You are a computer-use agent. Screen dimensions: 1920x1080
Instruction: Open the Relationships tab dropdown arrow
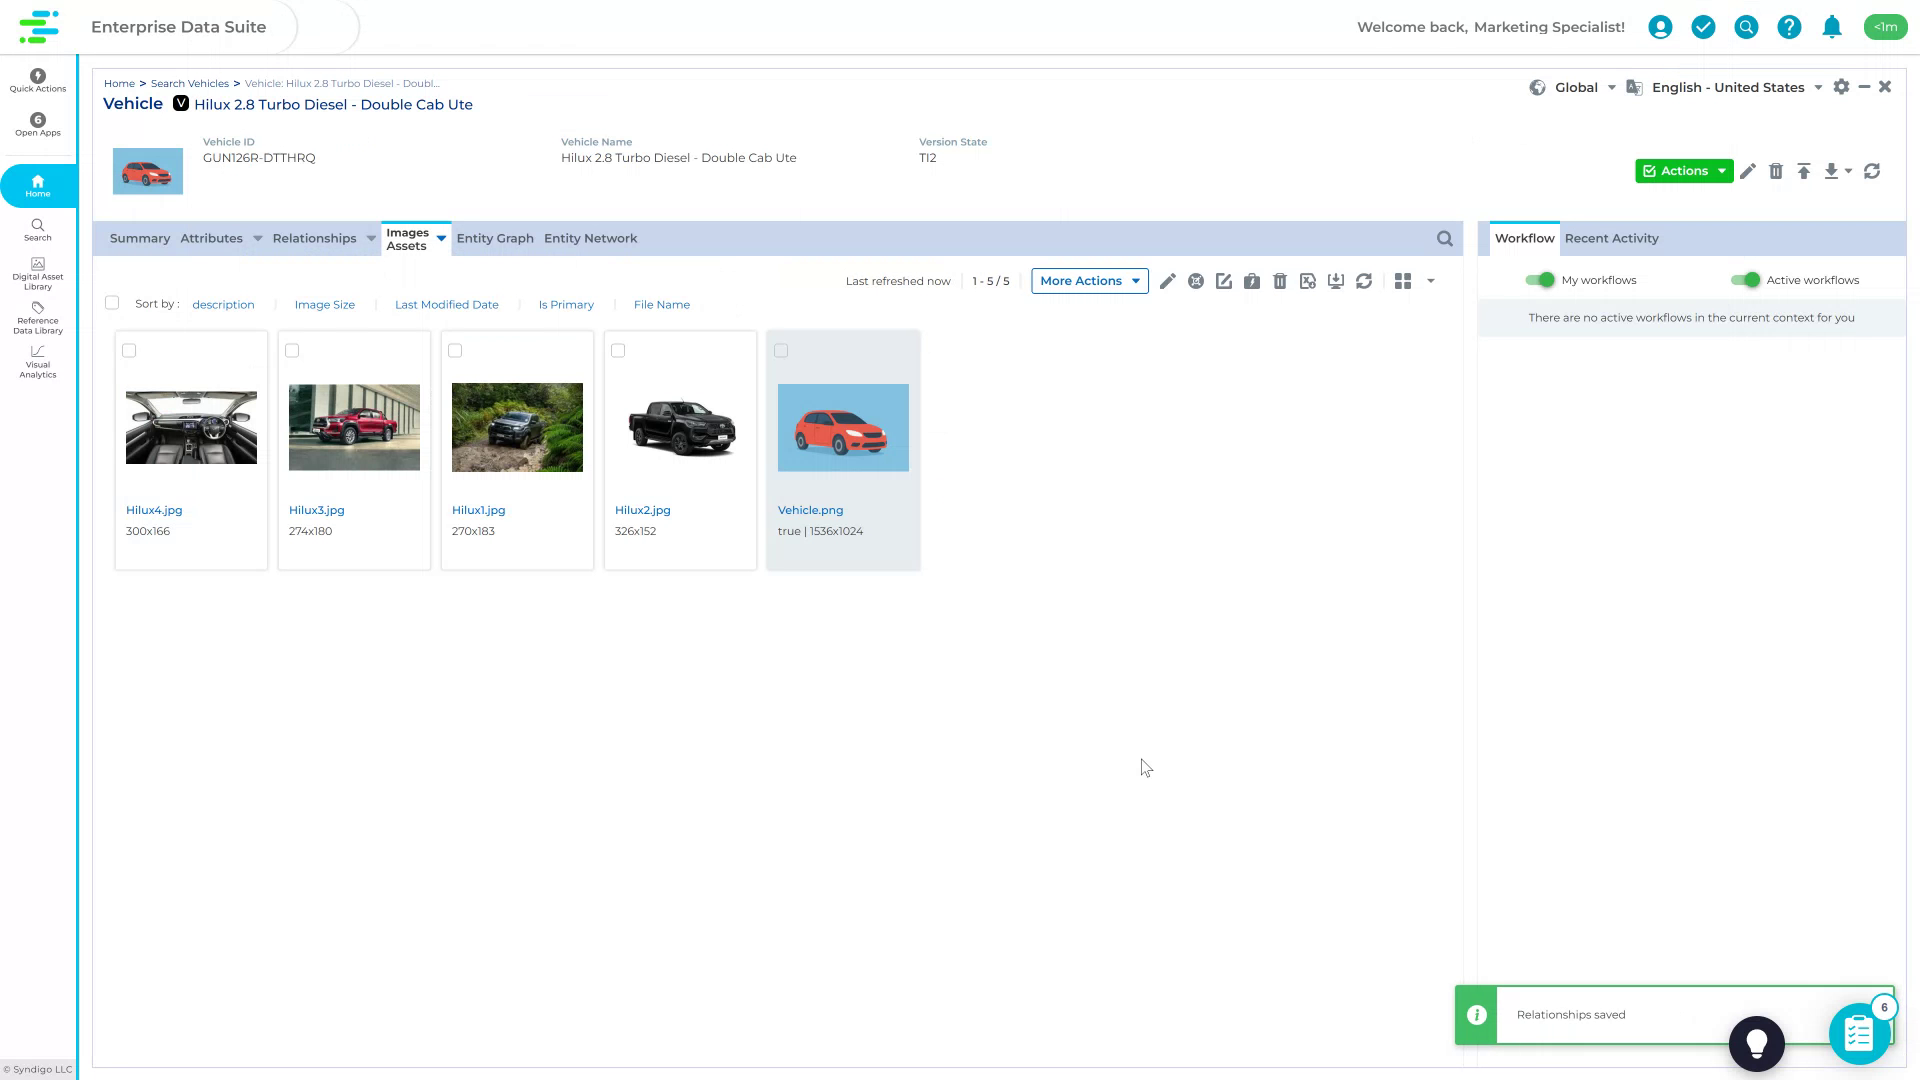[x=370, y=238]
